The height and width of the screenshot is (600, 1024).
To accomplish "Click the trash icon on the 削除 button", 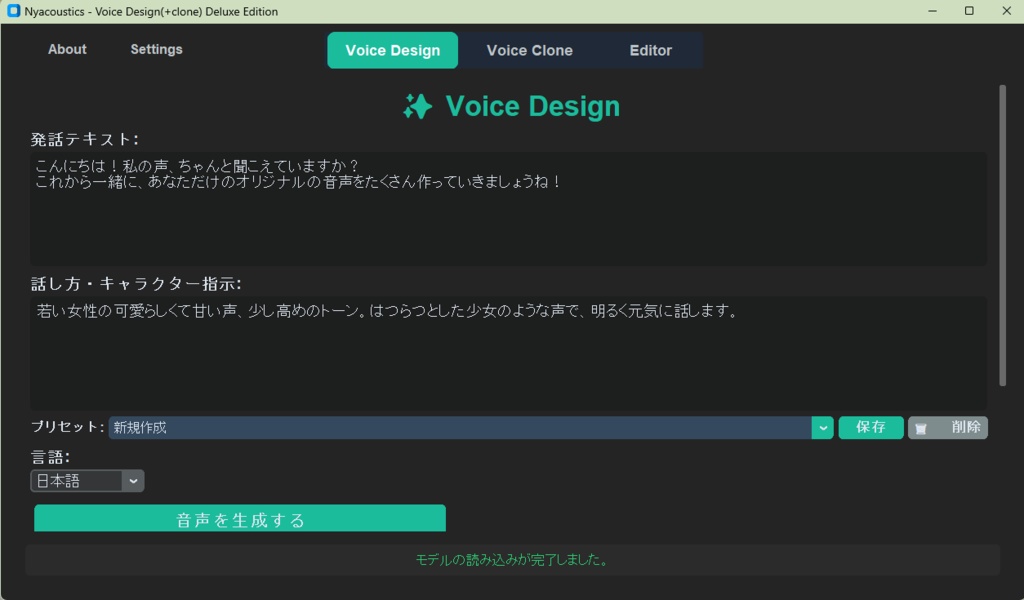I will tap(921, 427).
